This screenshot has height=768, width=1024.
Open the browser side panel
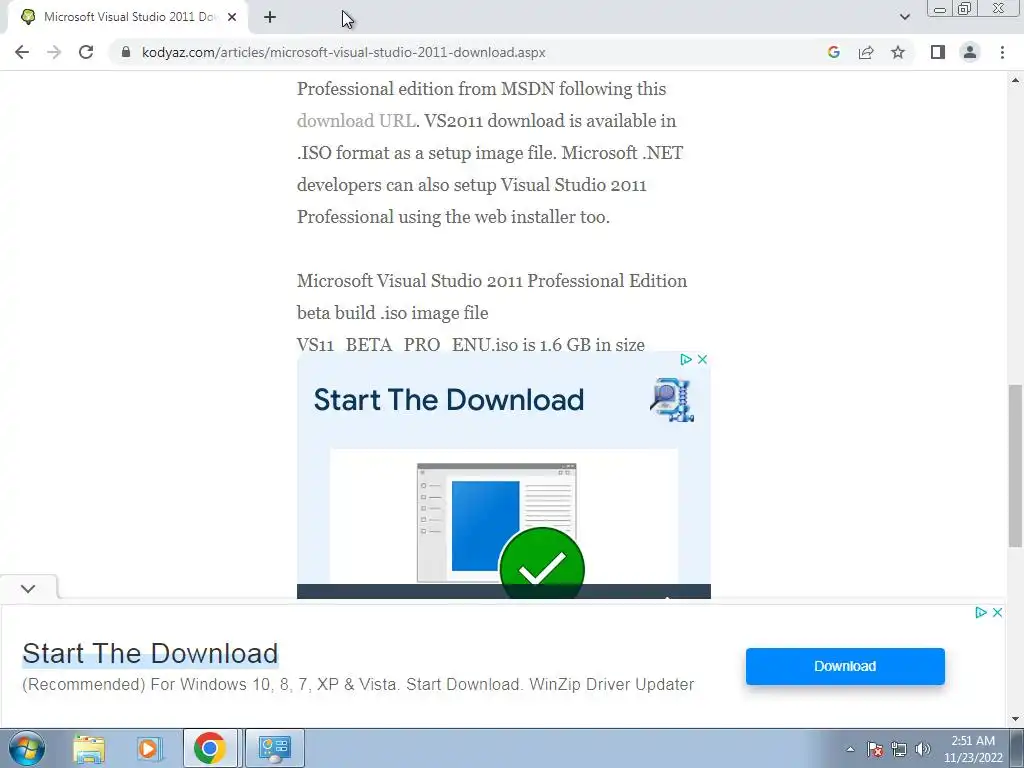(x=938, y=52)
